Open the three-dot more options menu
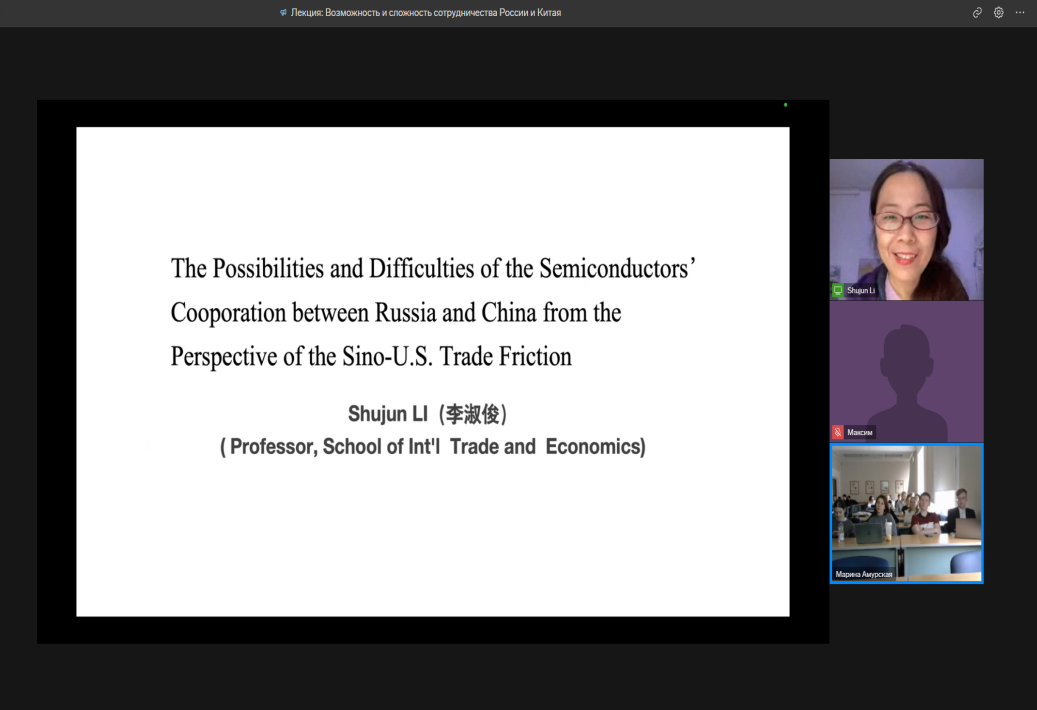 click(x=1020, y=13)
